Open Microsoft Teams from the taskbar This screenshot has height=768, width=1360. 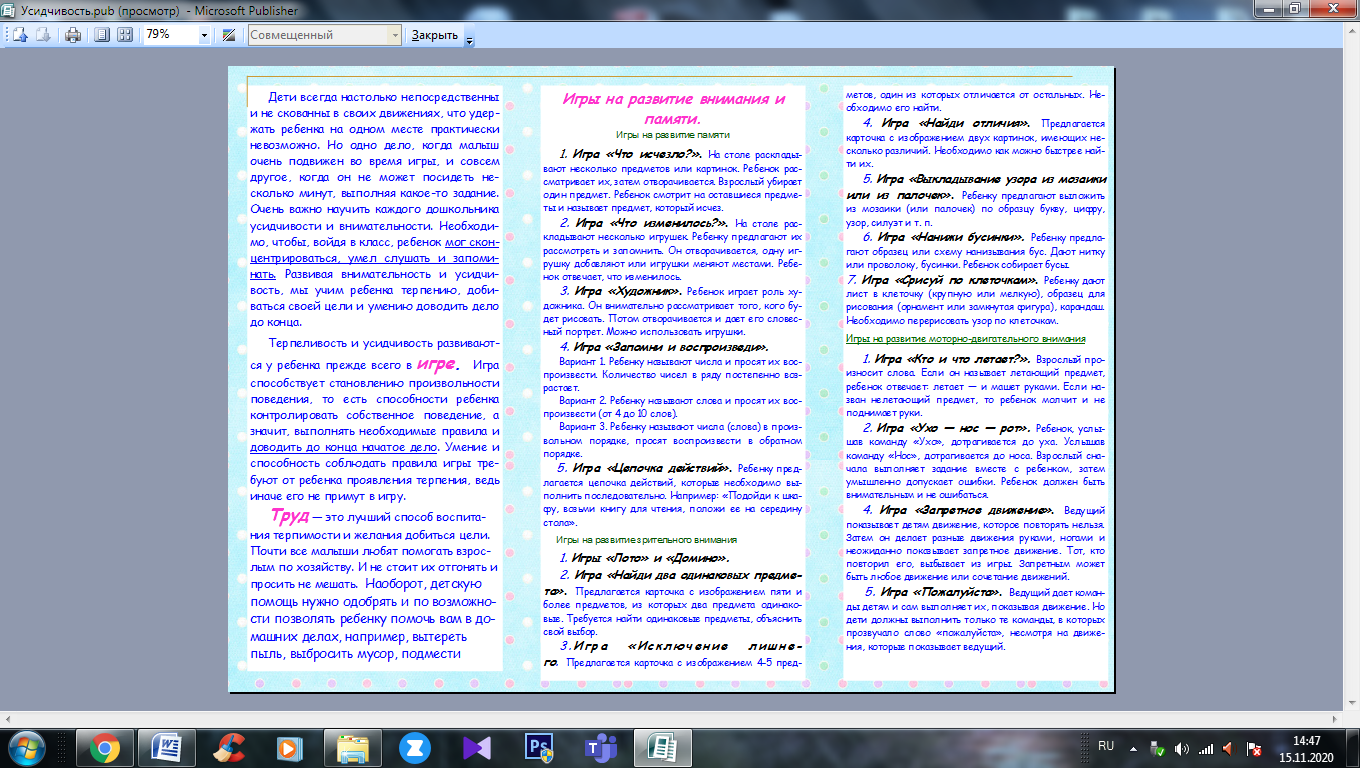600,747
